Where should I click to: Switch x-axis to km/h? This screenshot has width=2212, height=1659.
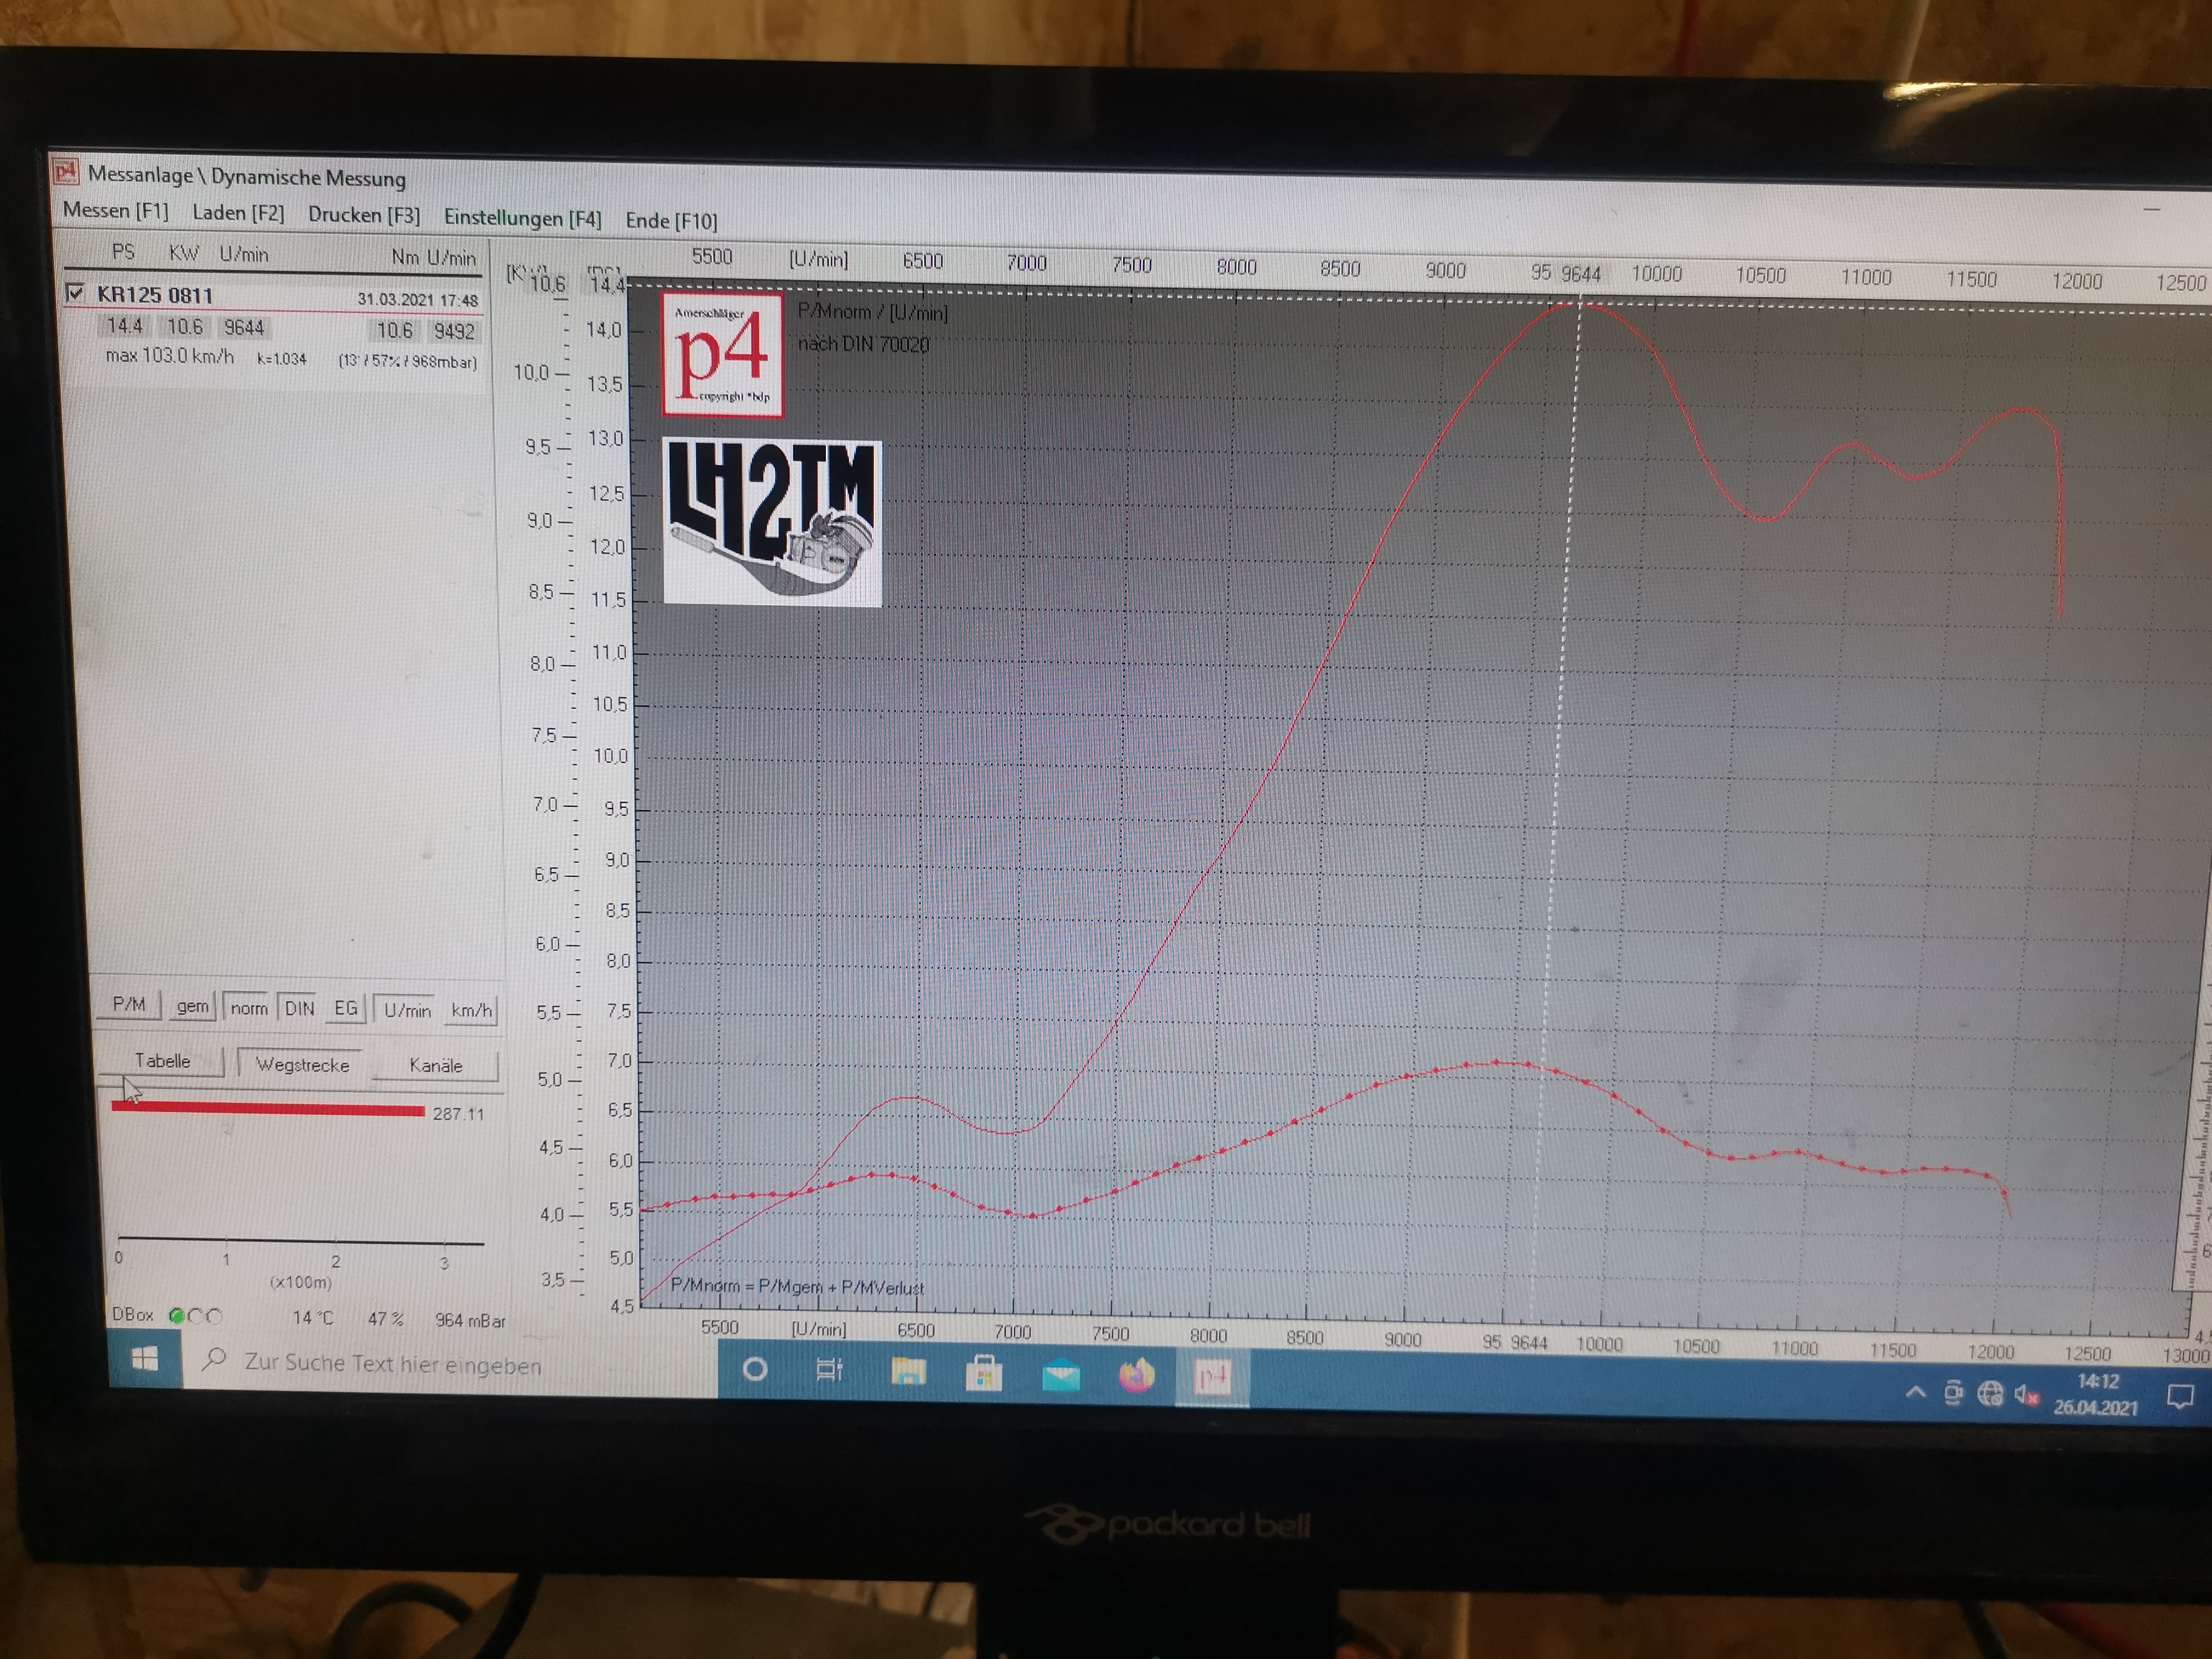[471, 1010]
